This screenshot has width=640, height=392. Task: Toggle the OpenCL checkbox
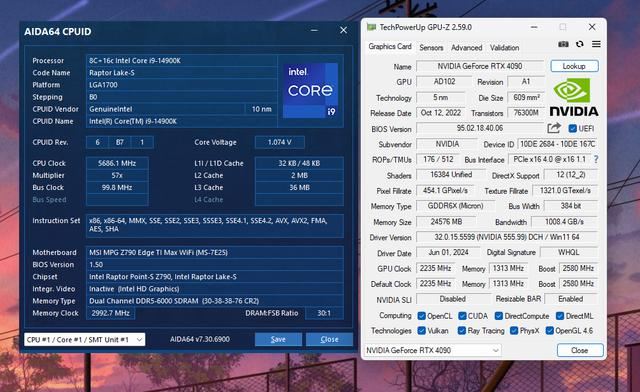[x=422, y=316]
